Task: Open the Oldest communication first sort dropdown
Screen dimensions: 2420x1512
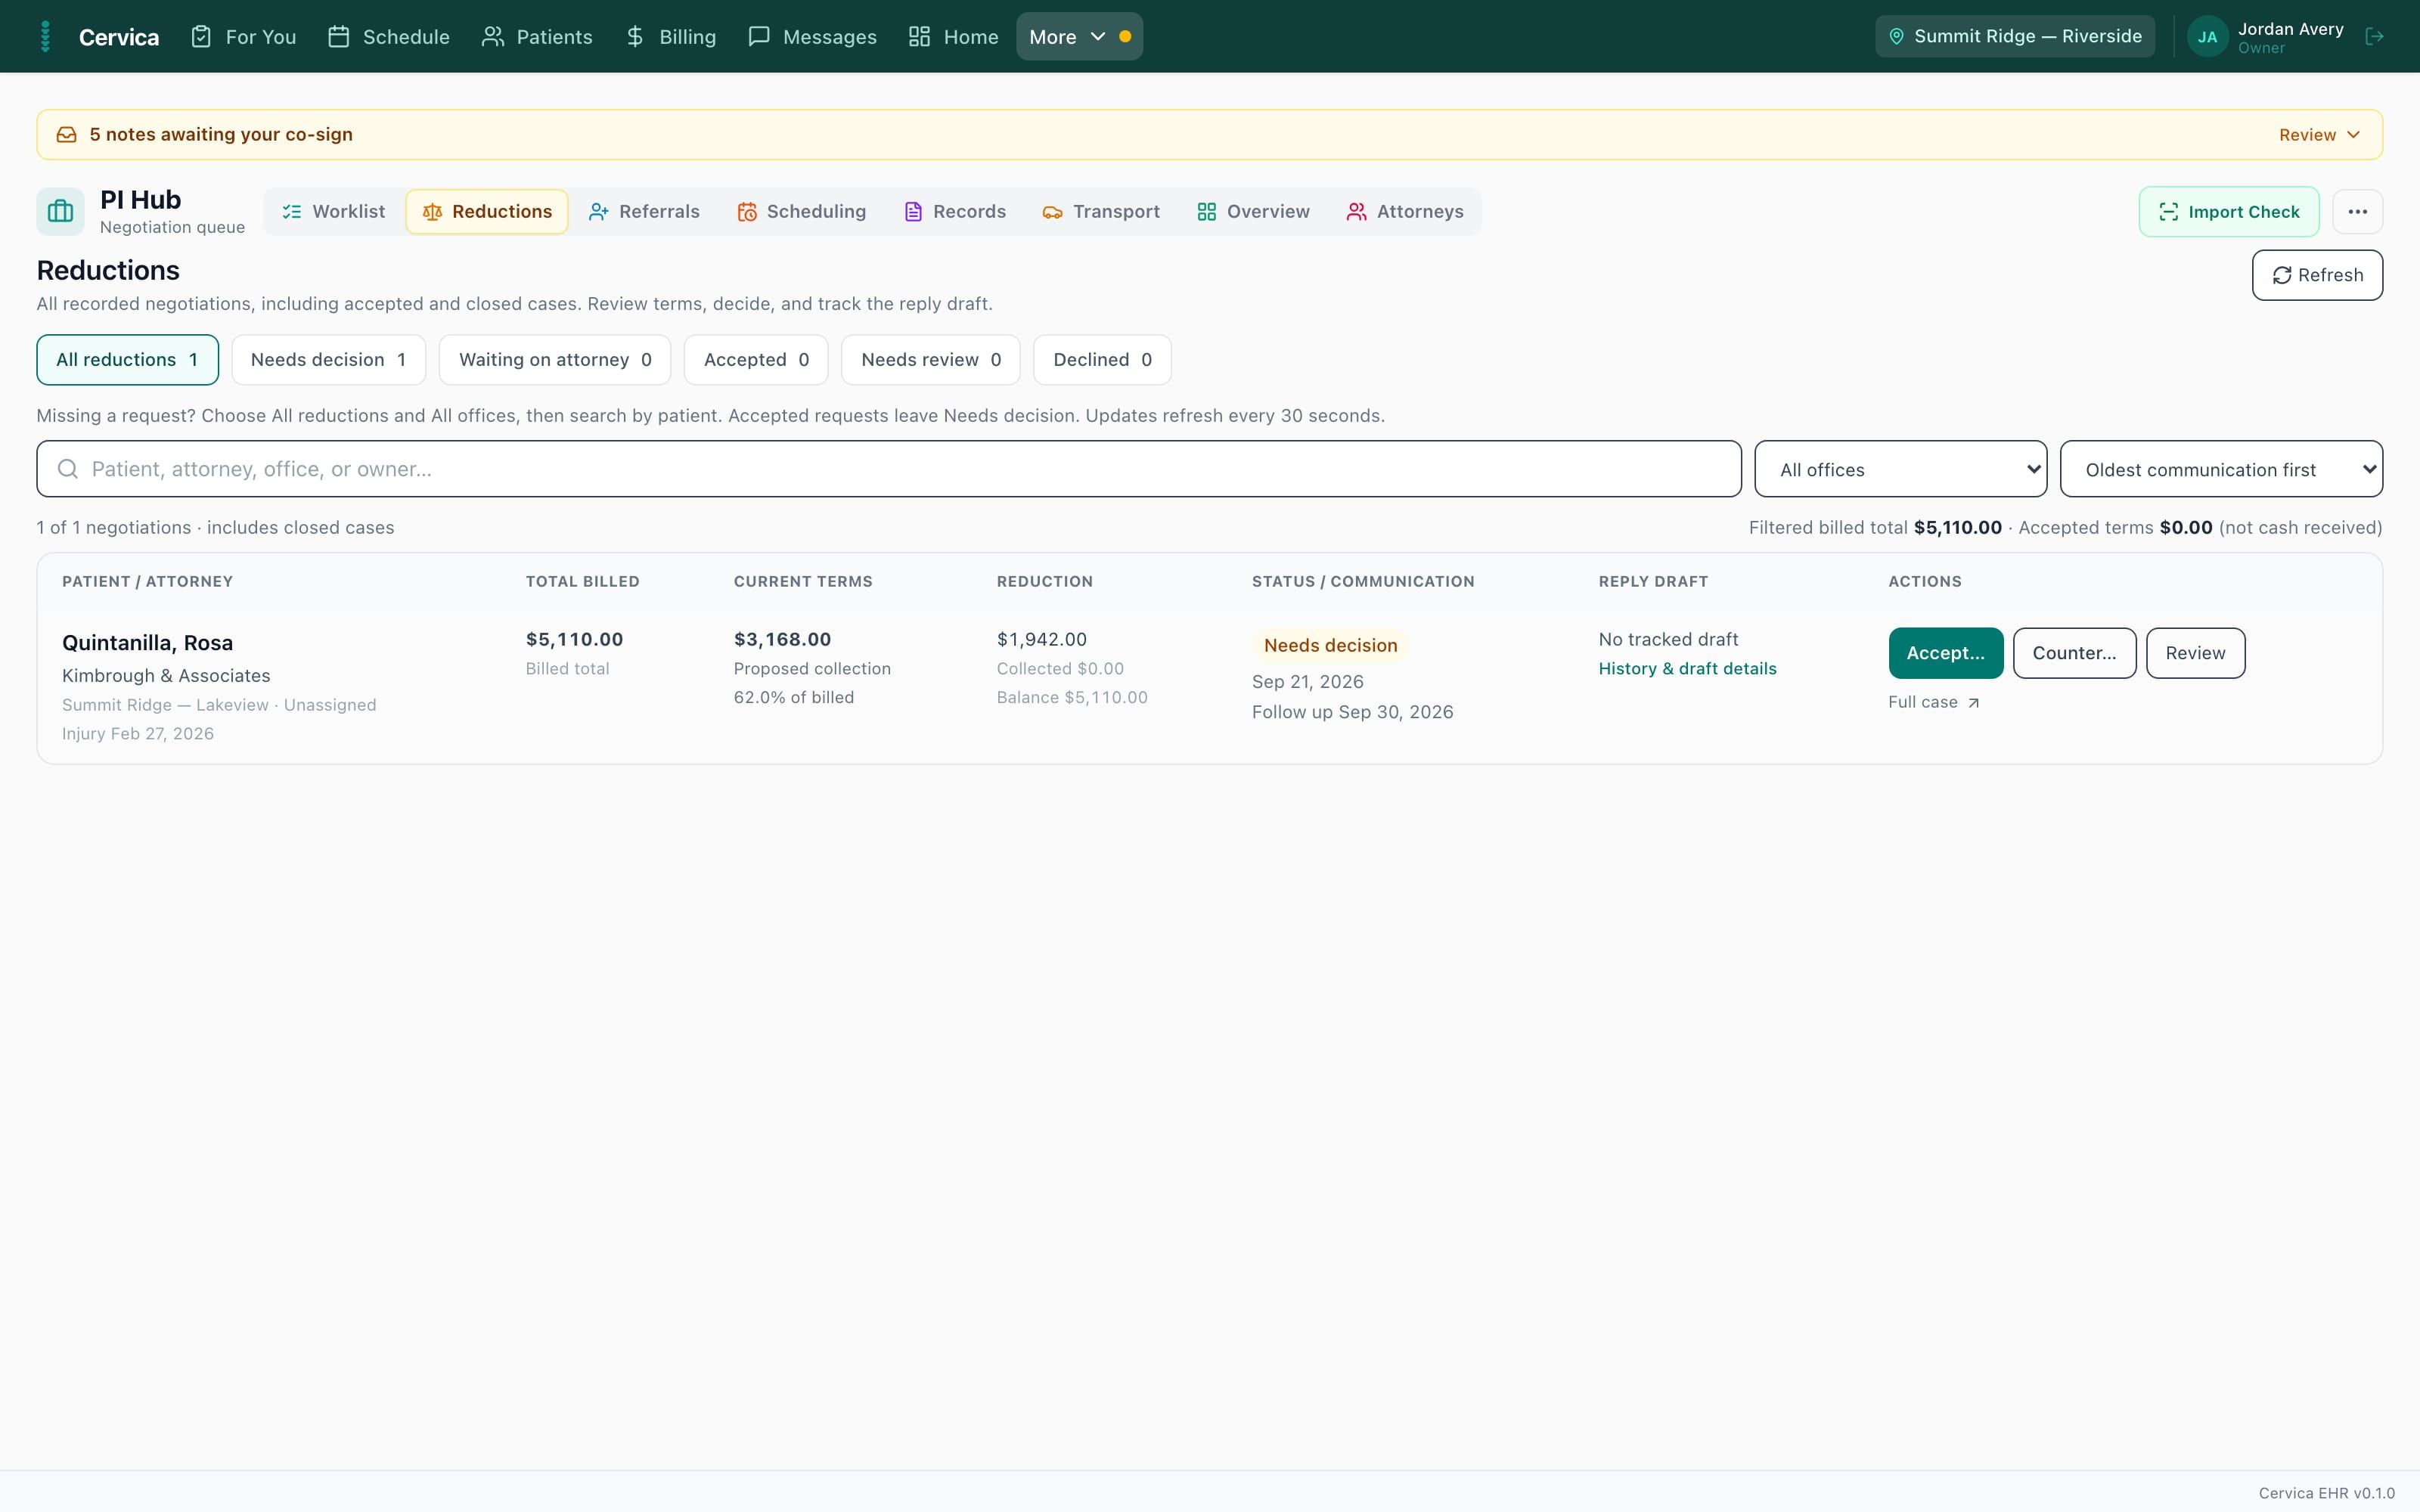Action: pyautogui.click(x=2221, y=469)
